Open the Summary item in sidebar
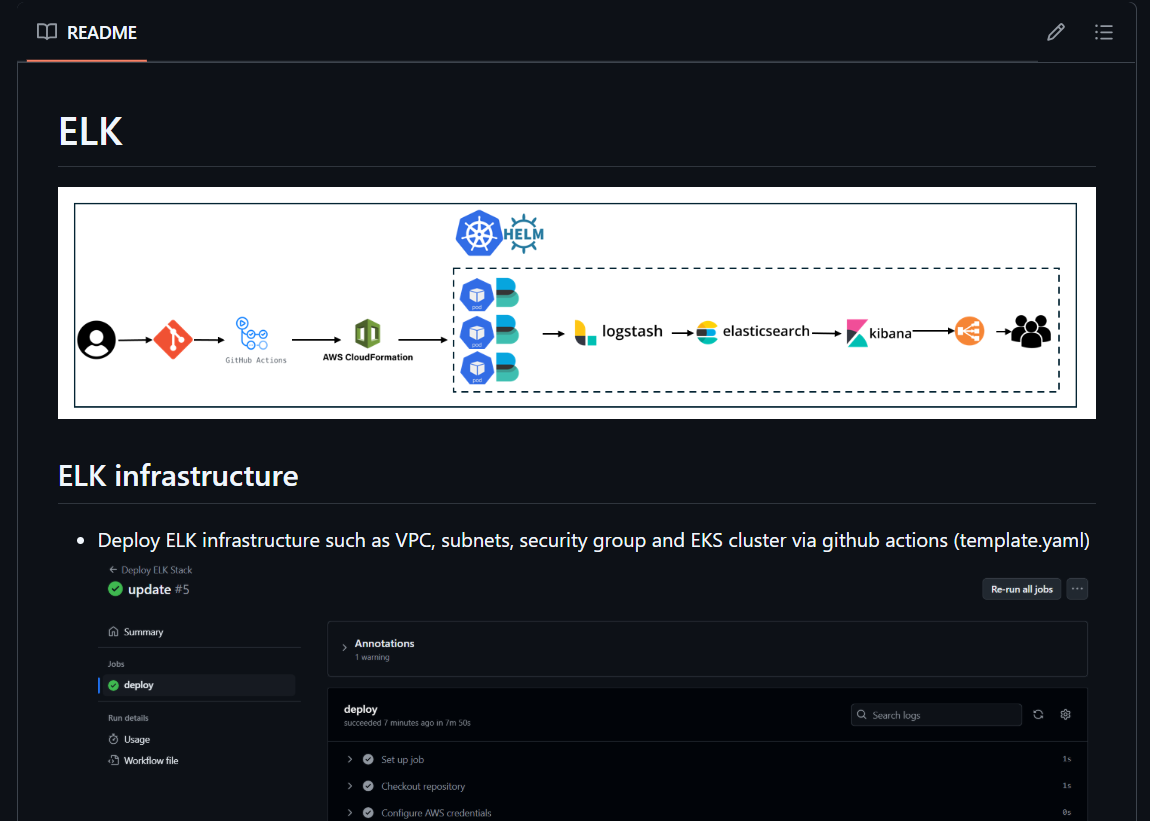This screenshot has height=821, width=1150. click(x=143, y=632)
